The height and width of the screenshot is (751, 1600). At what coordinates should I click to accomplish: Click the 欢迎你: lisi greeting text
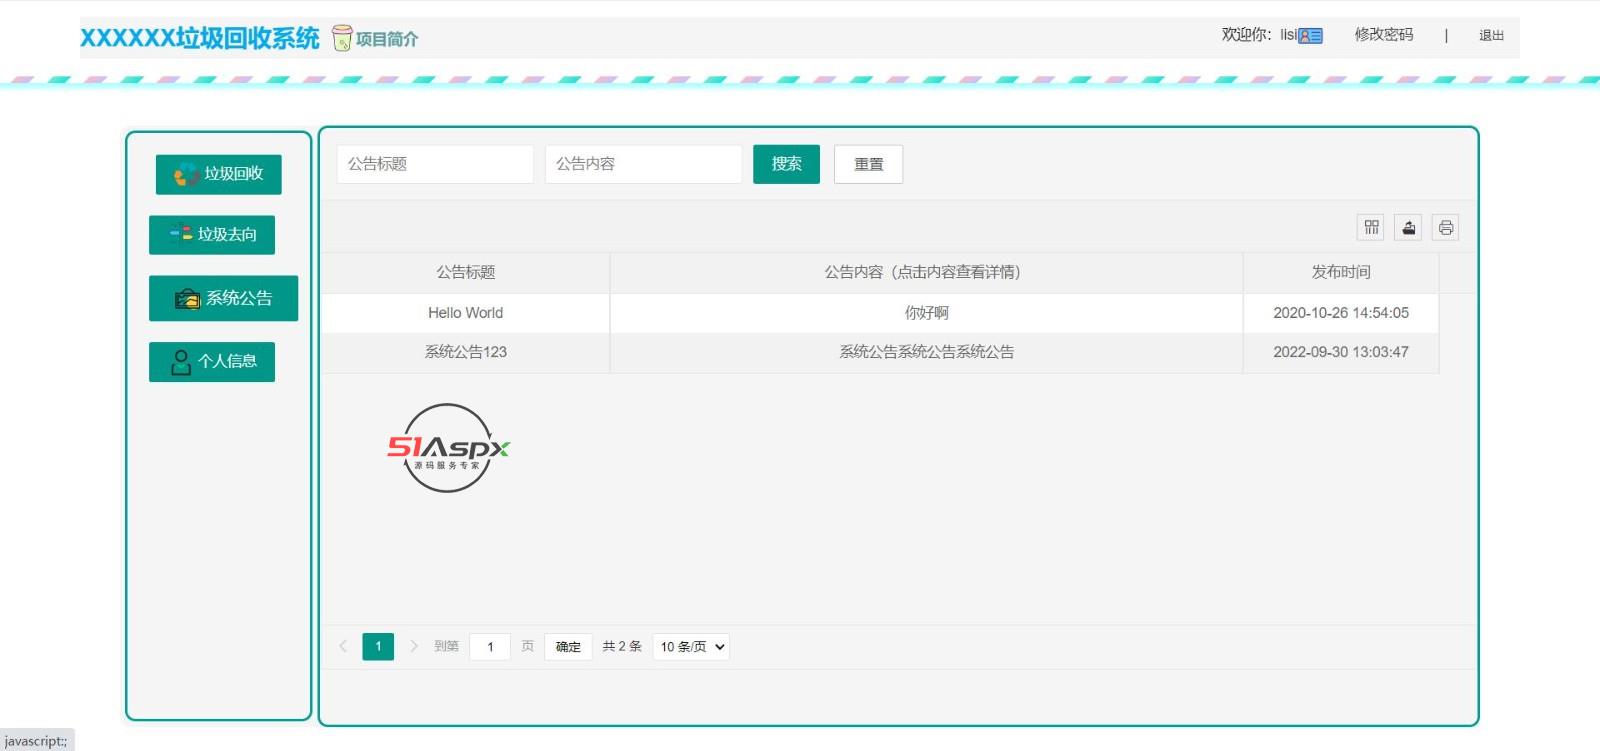point(1258,35)
